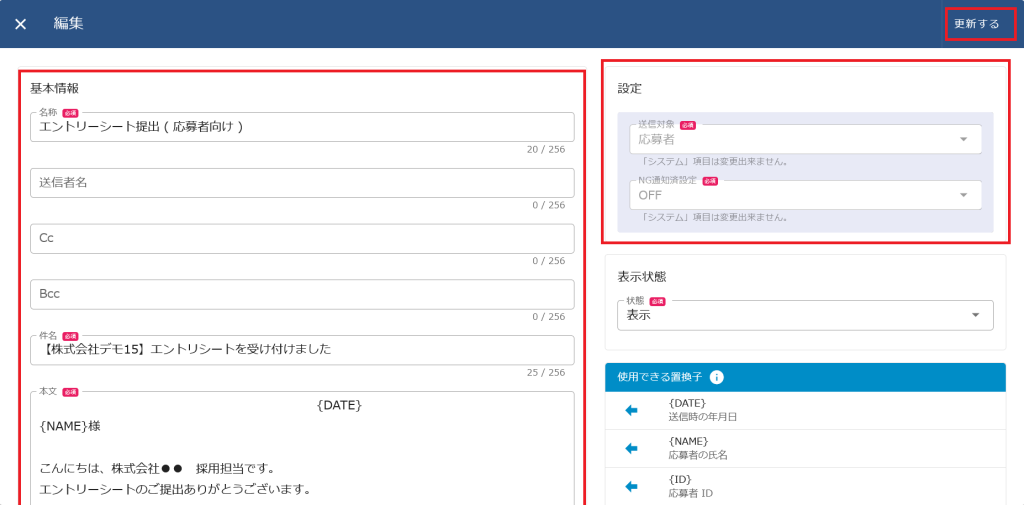This screenshot has height=505, width=1024.
Task: Click the info icon beside 使用できる置換子
Action: click(x=716, y=377)
